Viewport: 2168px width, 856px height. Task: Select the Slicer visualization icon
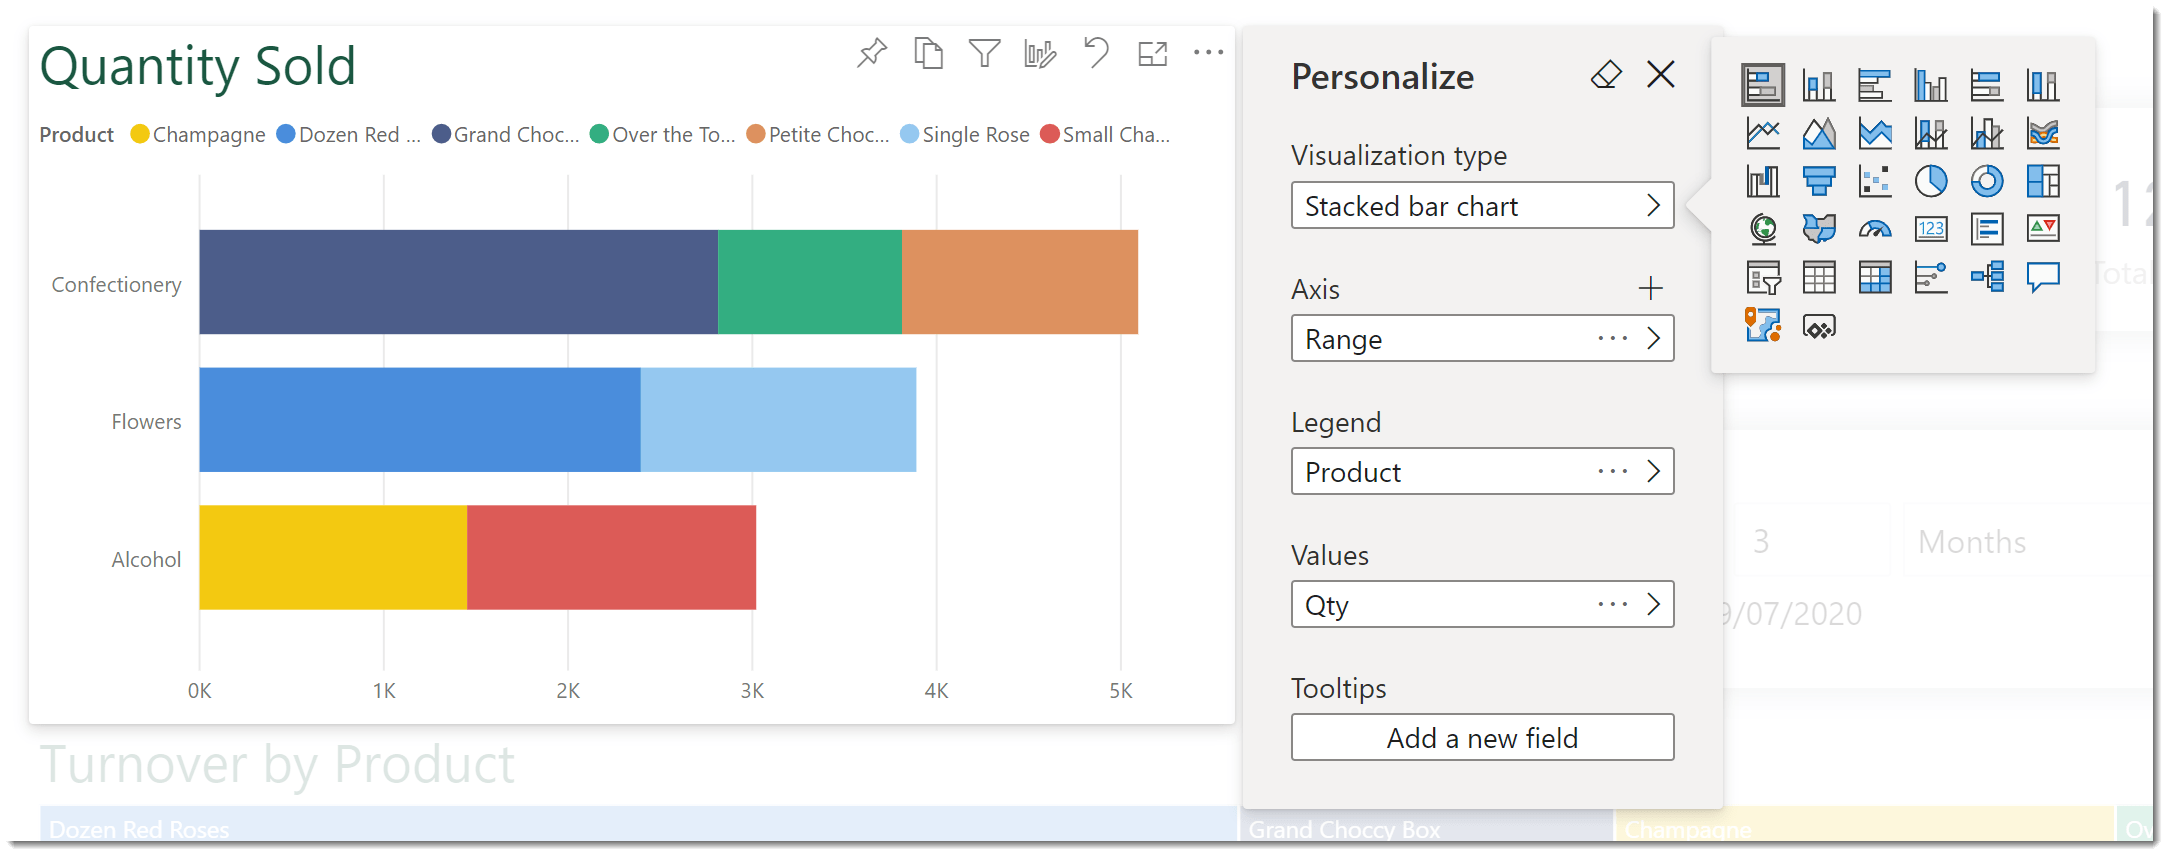tap(1763, 277)
